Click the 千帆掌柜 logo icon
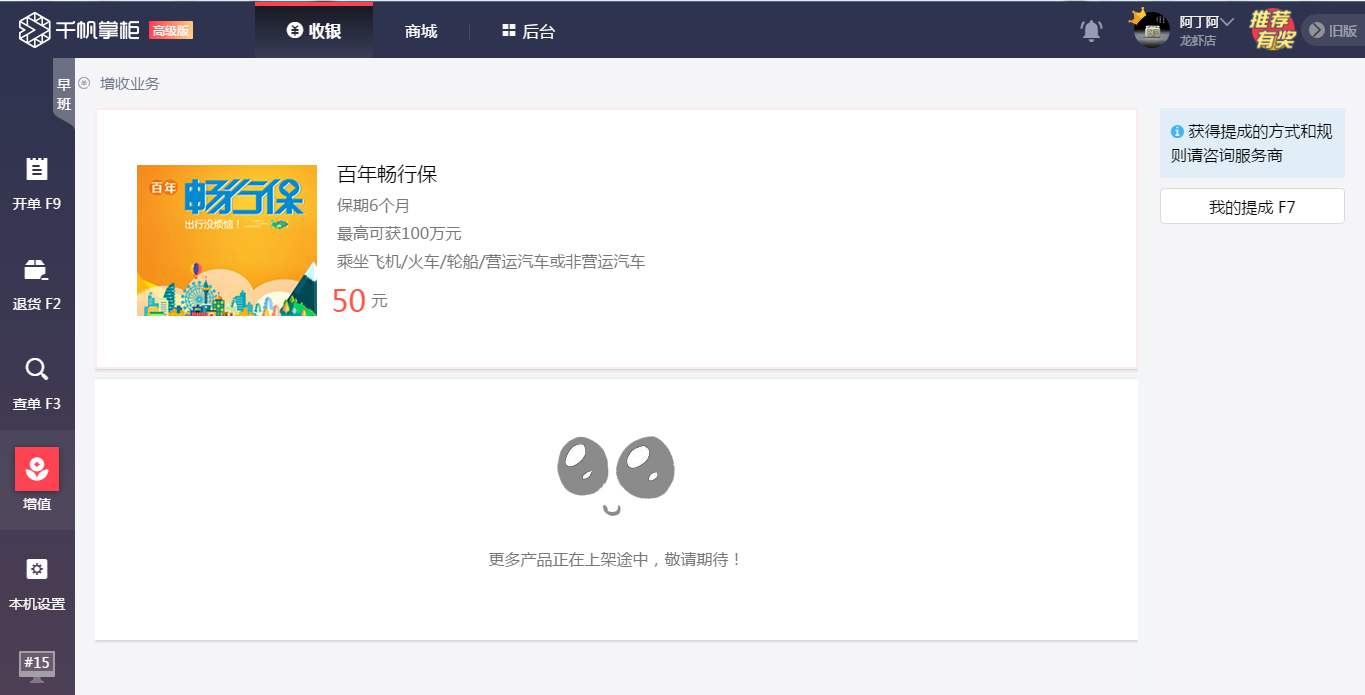Screen dimensions: 1365x695 coord(34,29)
